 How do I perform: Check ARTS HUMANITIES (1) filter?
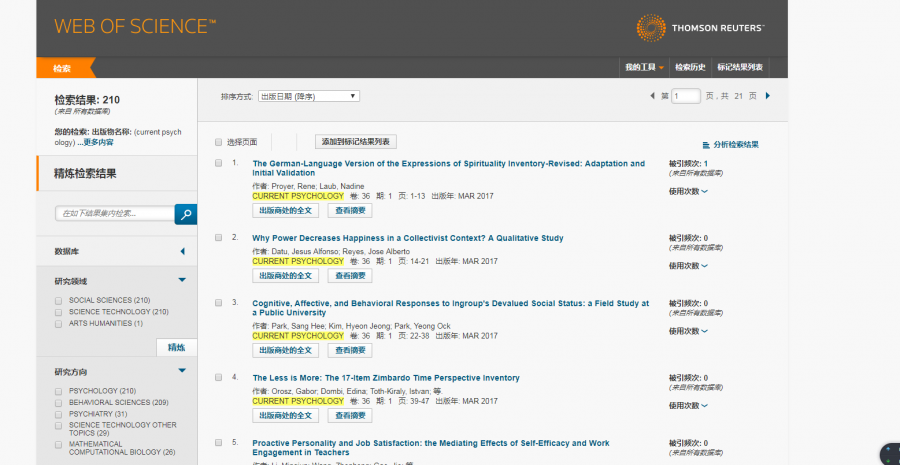[58, 324]
